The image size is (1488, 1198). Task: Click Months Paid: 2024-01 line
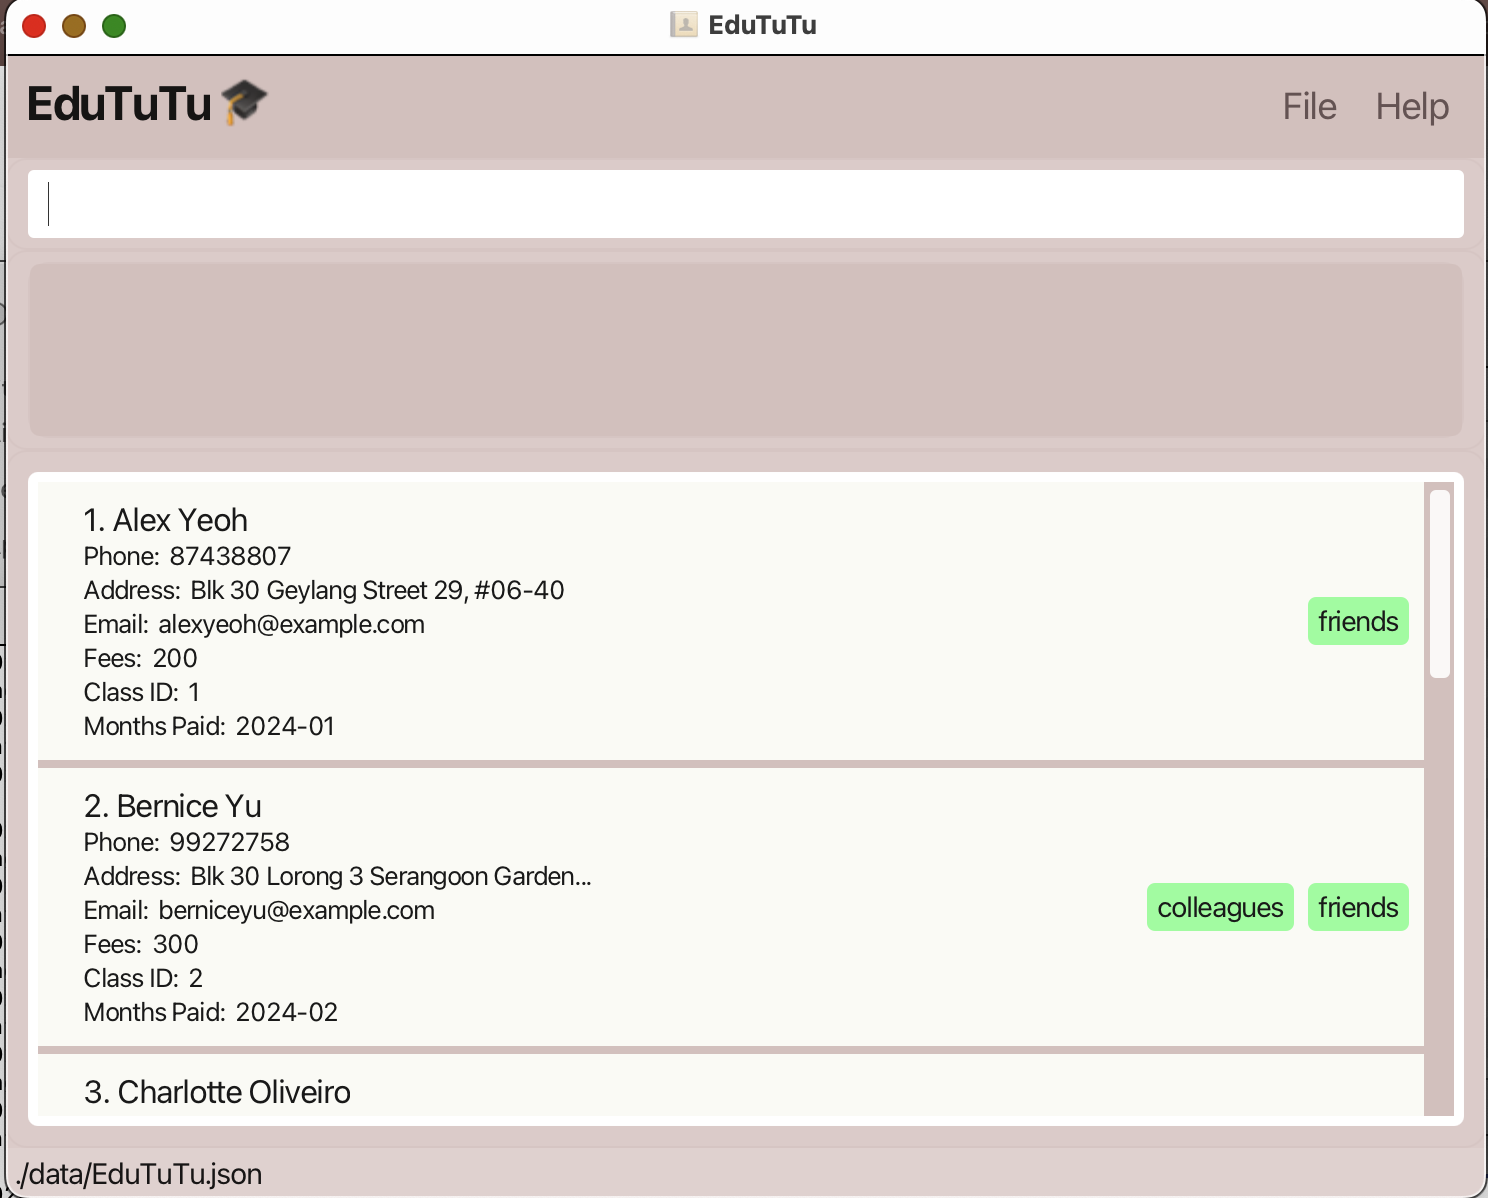click(x=209, y=726)
